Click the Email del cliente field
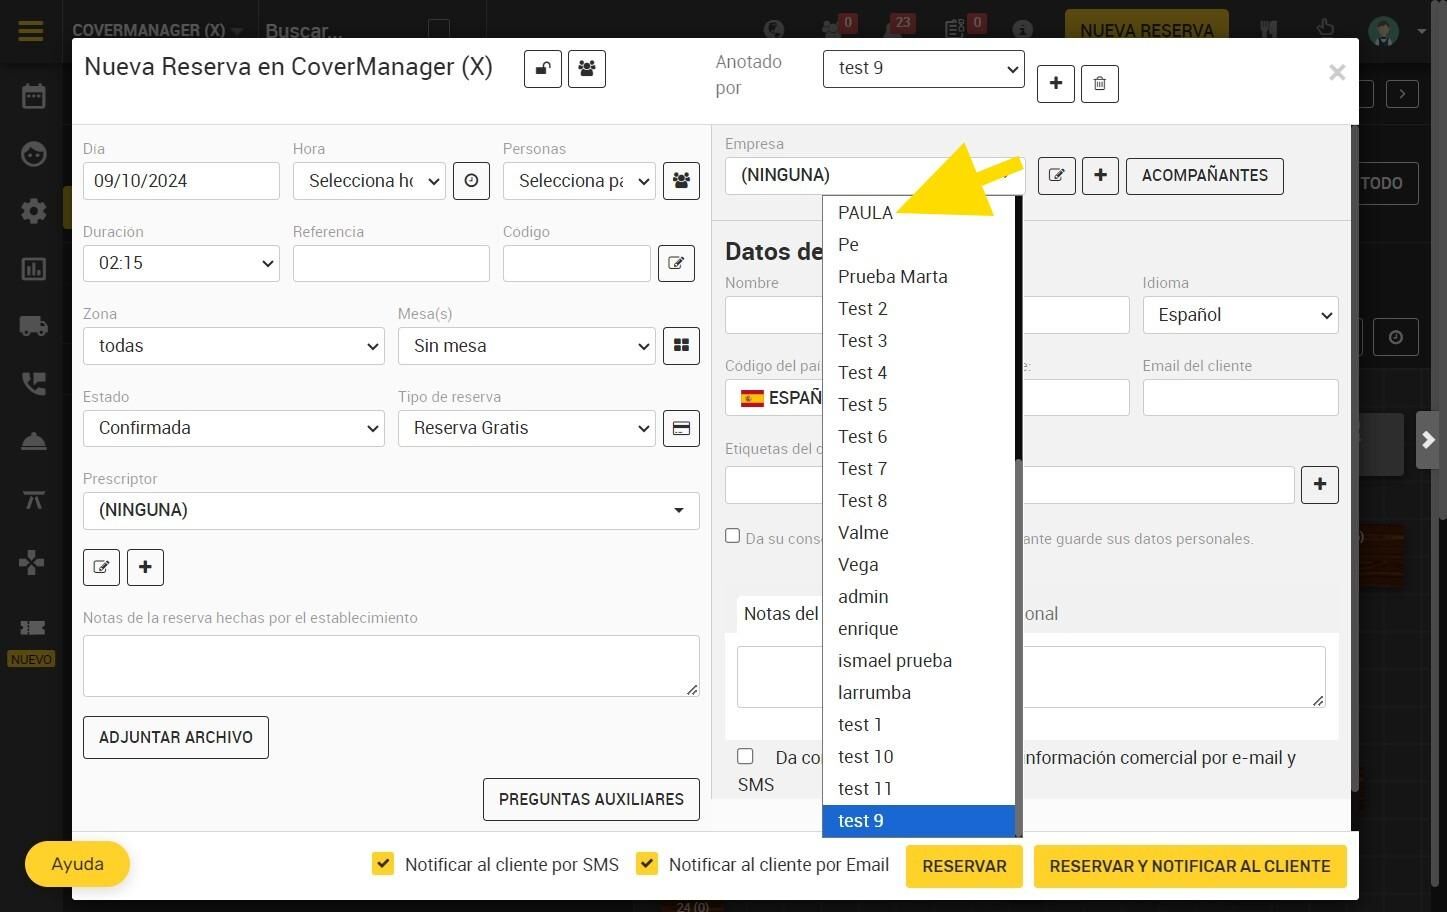1447x912 pixels. point(1241,398)
